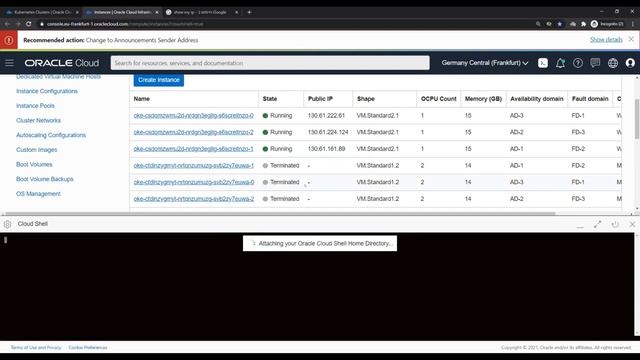Open Cookie Preferences in footer
640x360 pixels.
tap(88, 348)
